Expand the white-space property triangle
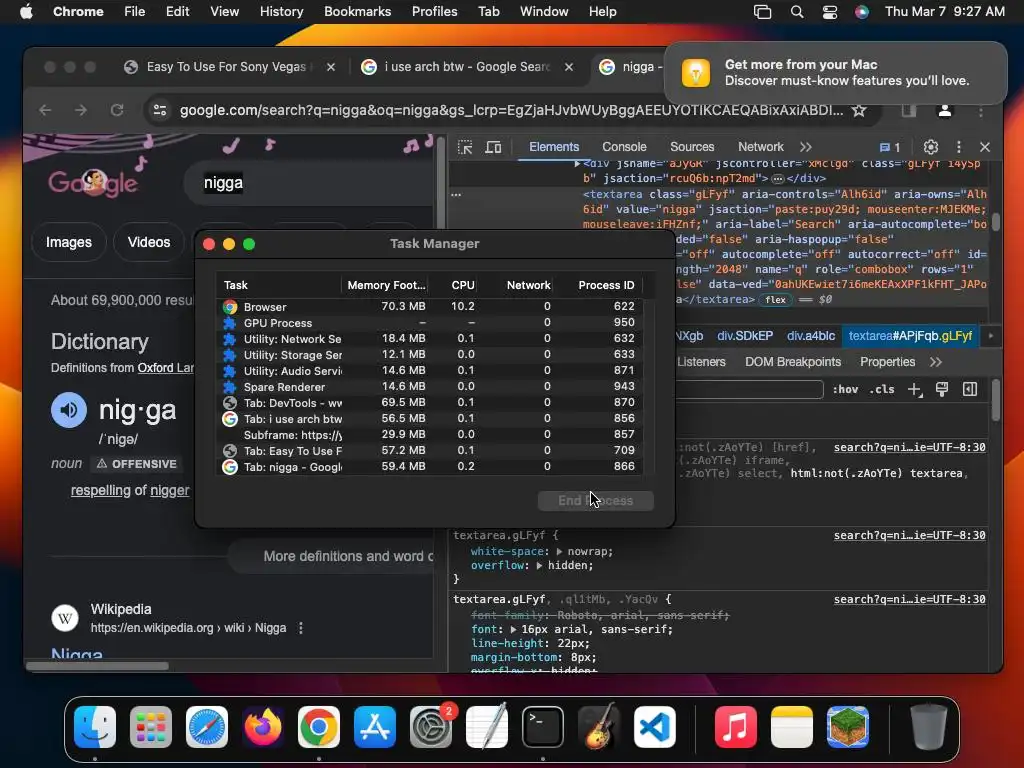The width and height of the screenshot is (1024, 768). pyautogui.click(x=560, y=552)
